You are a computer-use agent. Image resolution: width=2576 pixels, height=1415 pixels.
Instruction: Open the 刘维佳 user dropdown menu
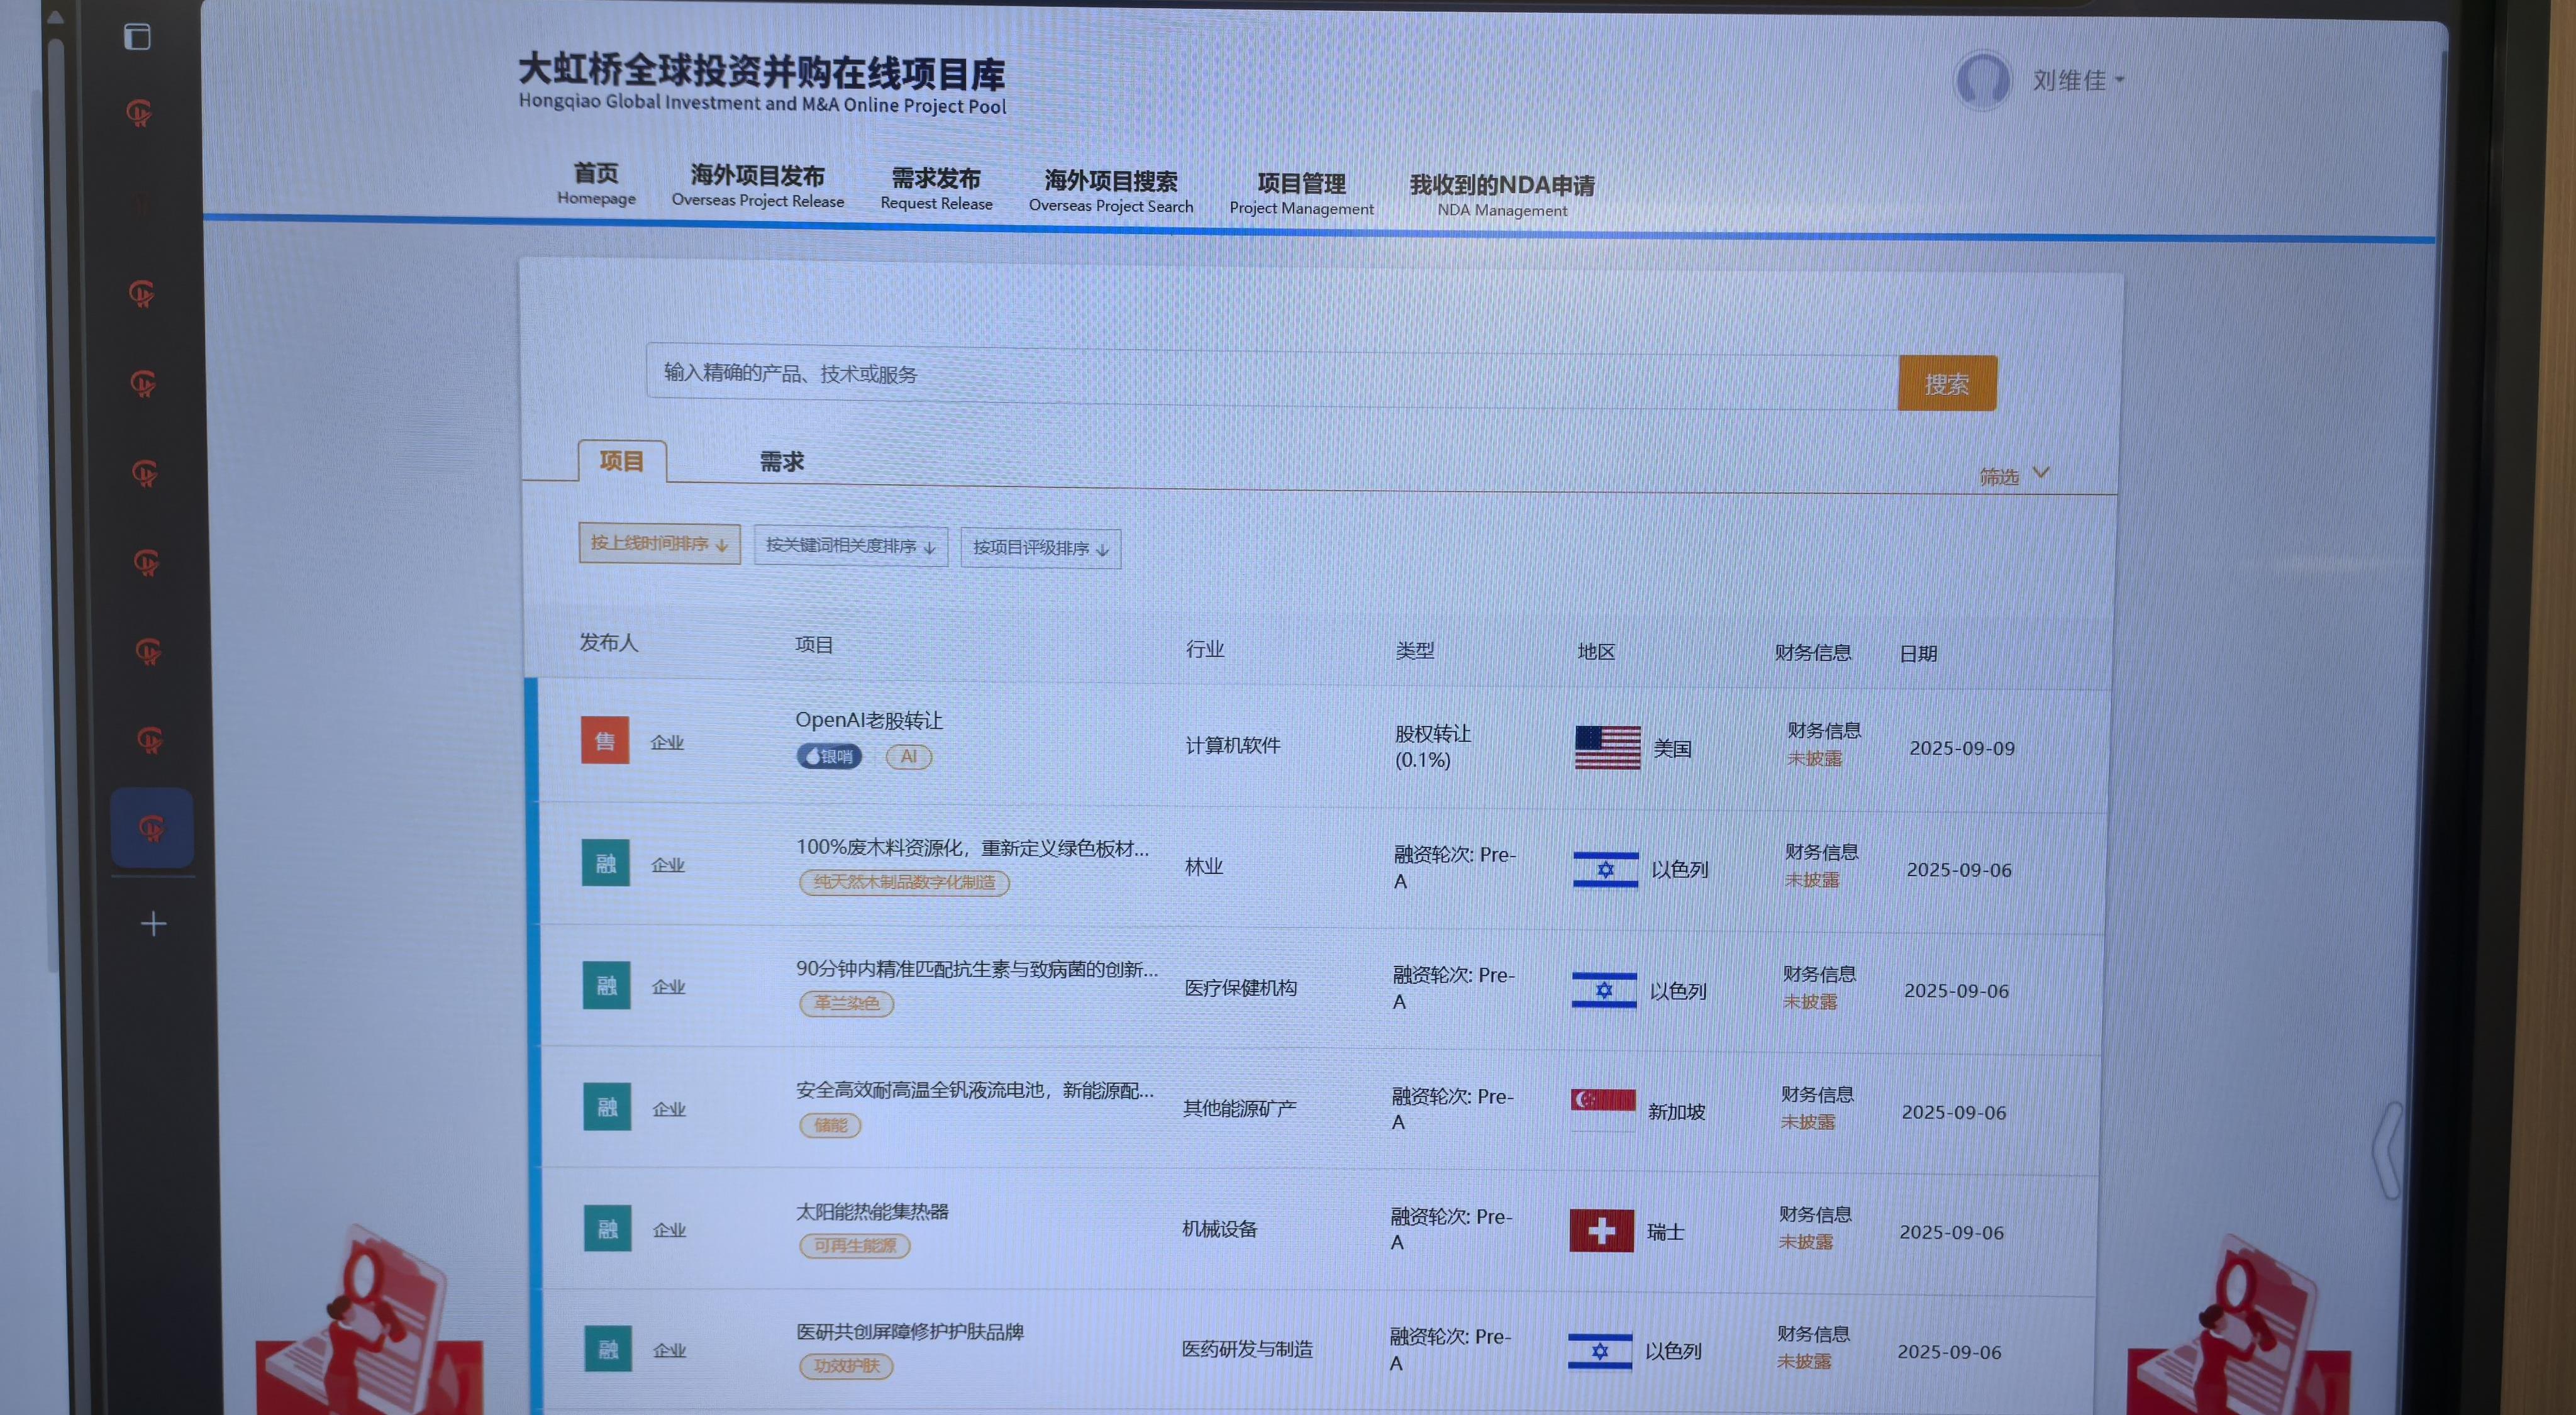pyautogui.click(x=2077, y=81)
